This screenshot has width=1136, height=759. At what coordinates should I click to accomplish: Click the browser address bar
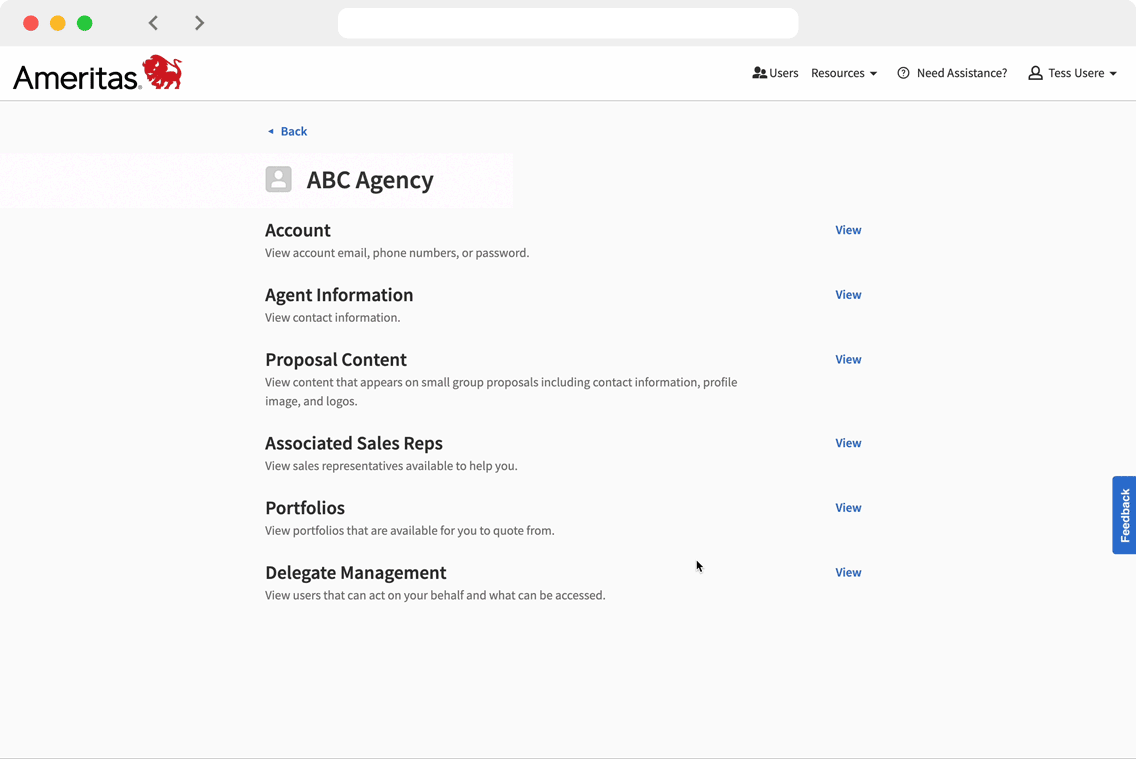(x=568, y=23)
